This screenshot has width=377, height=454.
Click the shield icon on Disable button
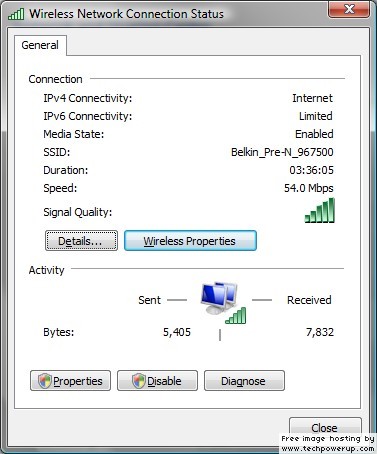coord(139,381)
